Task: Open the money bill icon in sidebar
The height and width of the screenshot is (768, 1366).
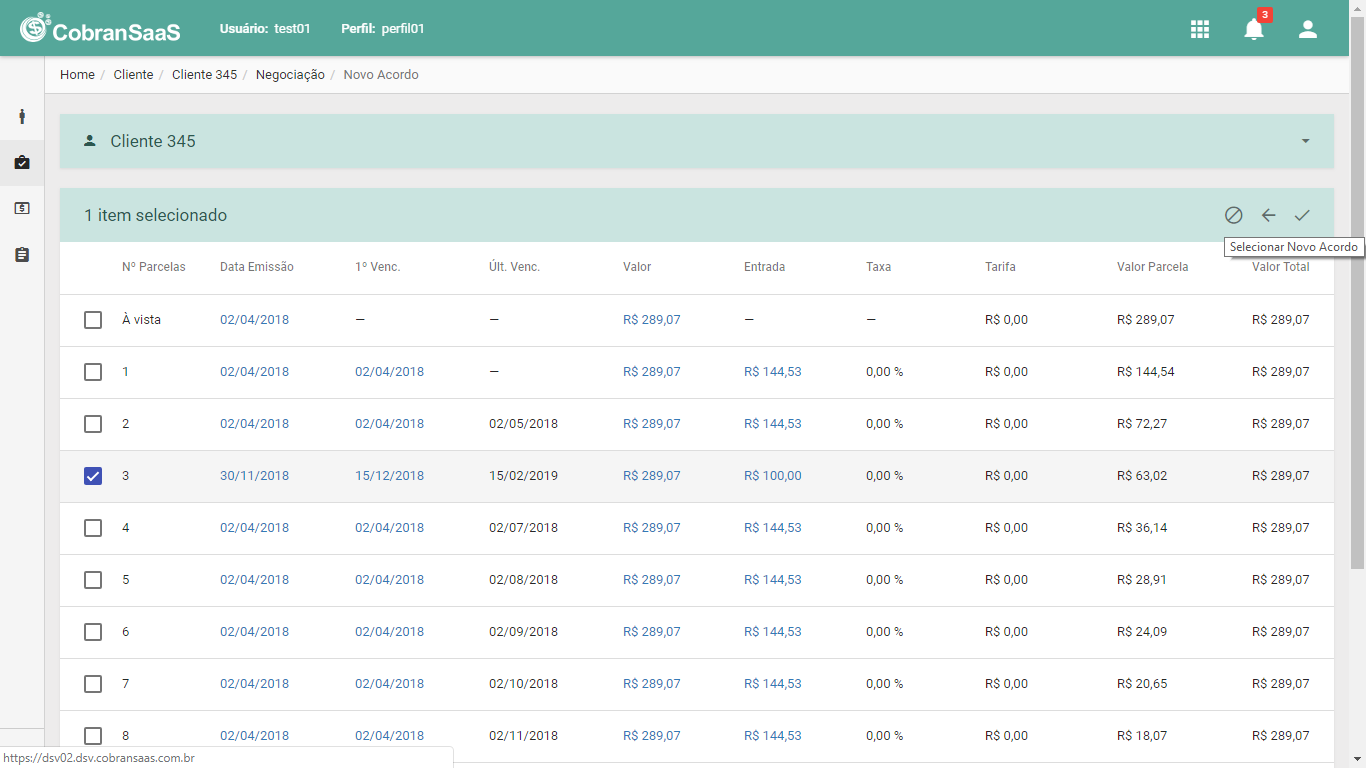Action: [22, 208]
